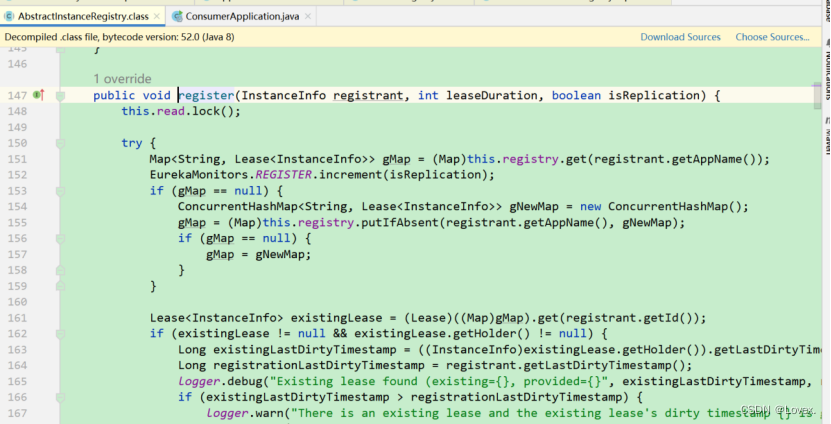Collapse the try block at line 150

[x=60, y=144]
